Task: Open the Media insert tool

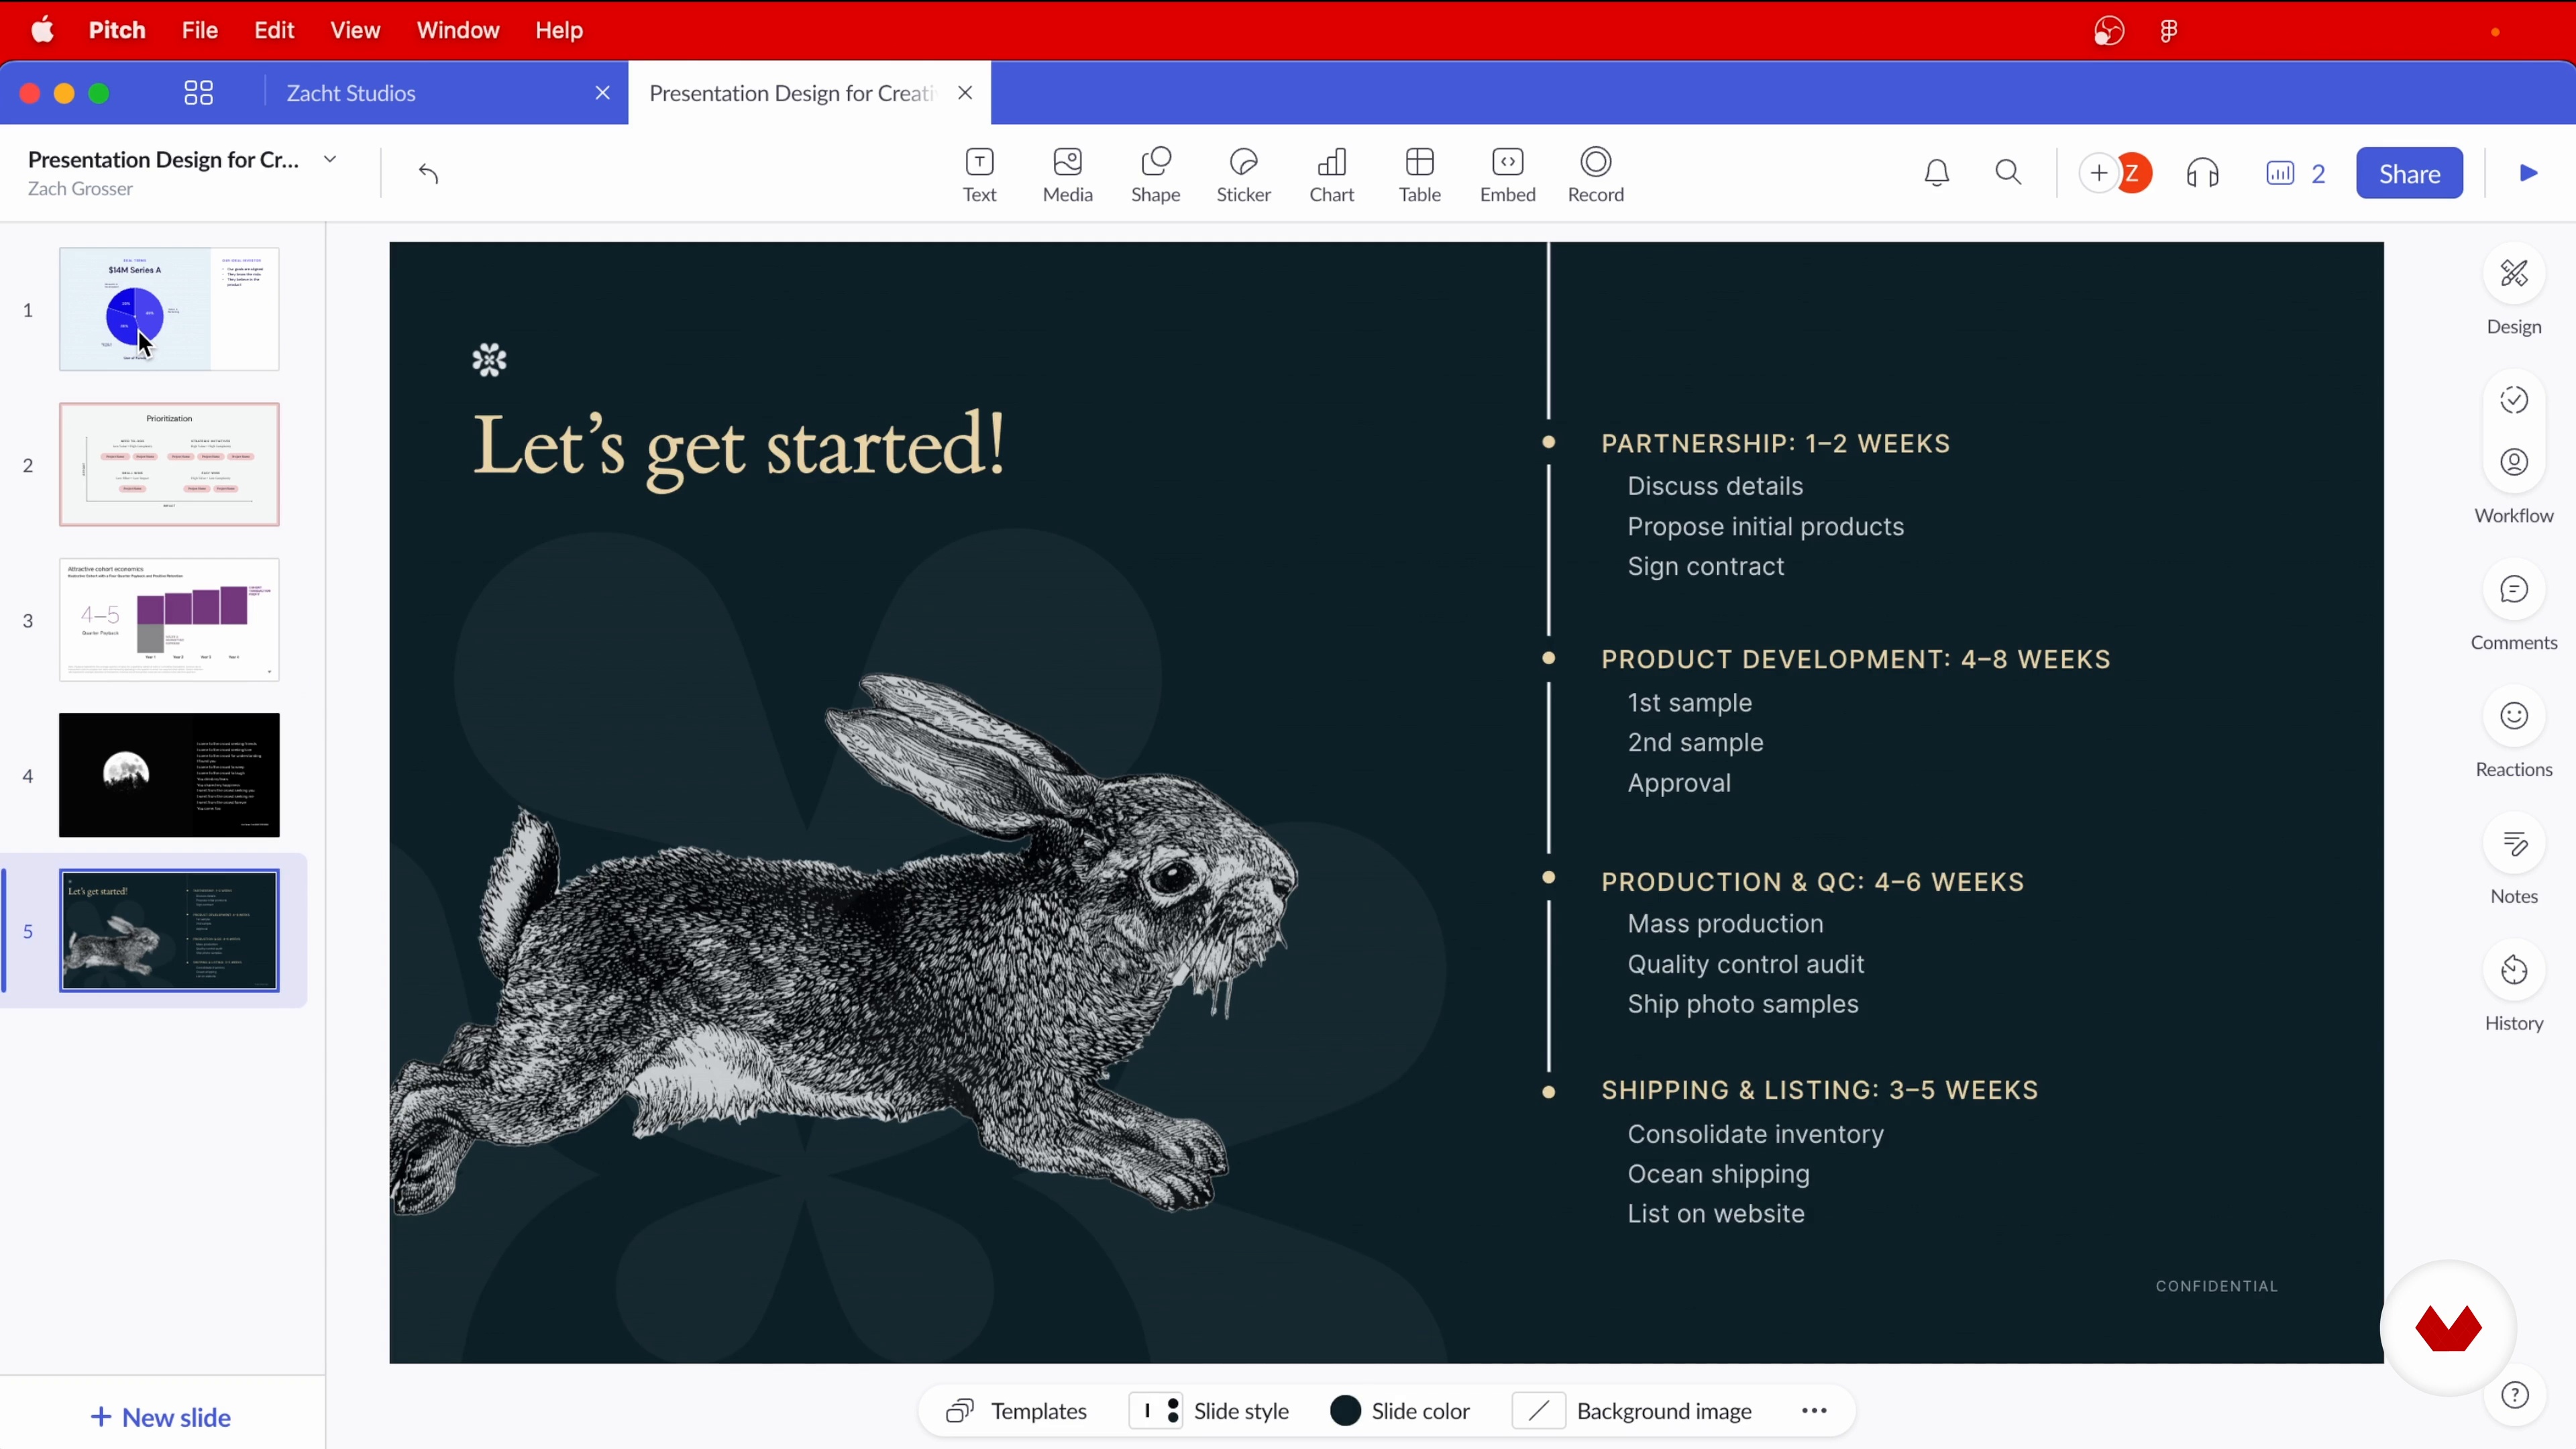Action: pos(1067,175)
